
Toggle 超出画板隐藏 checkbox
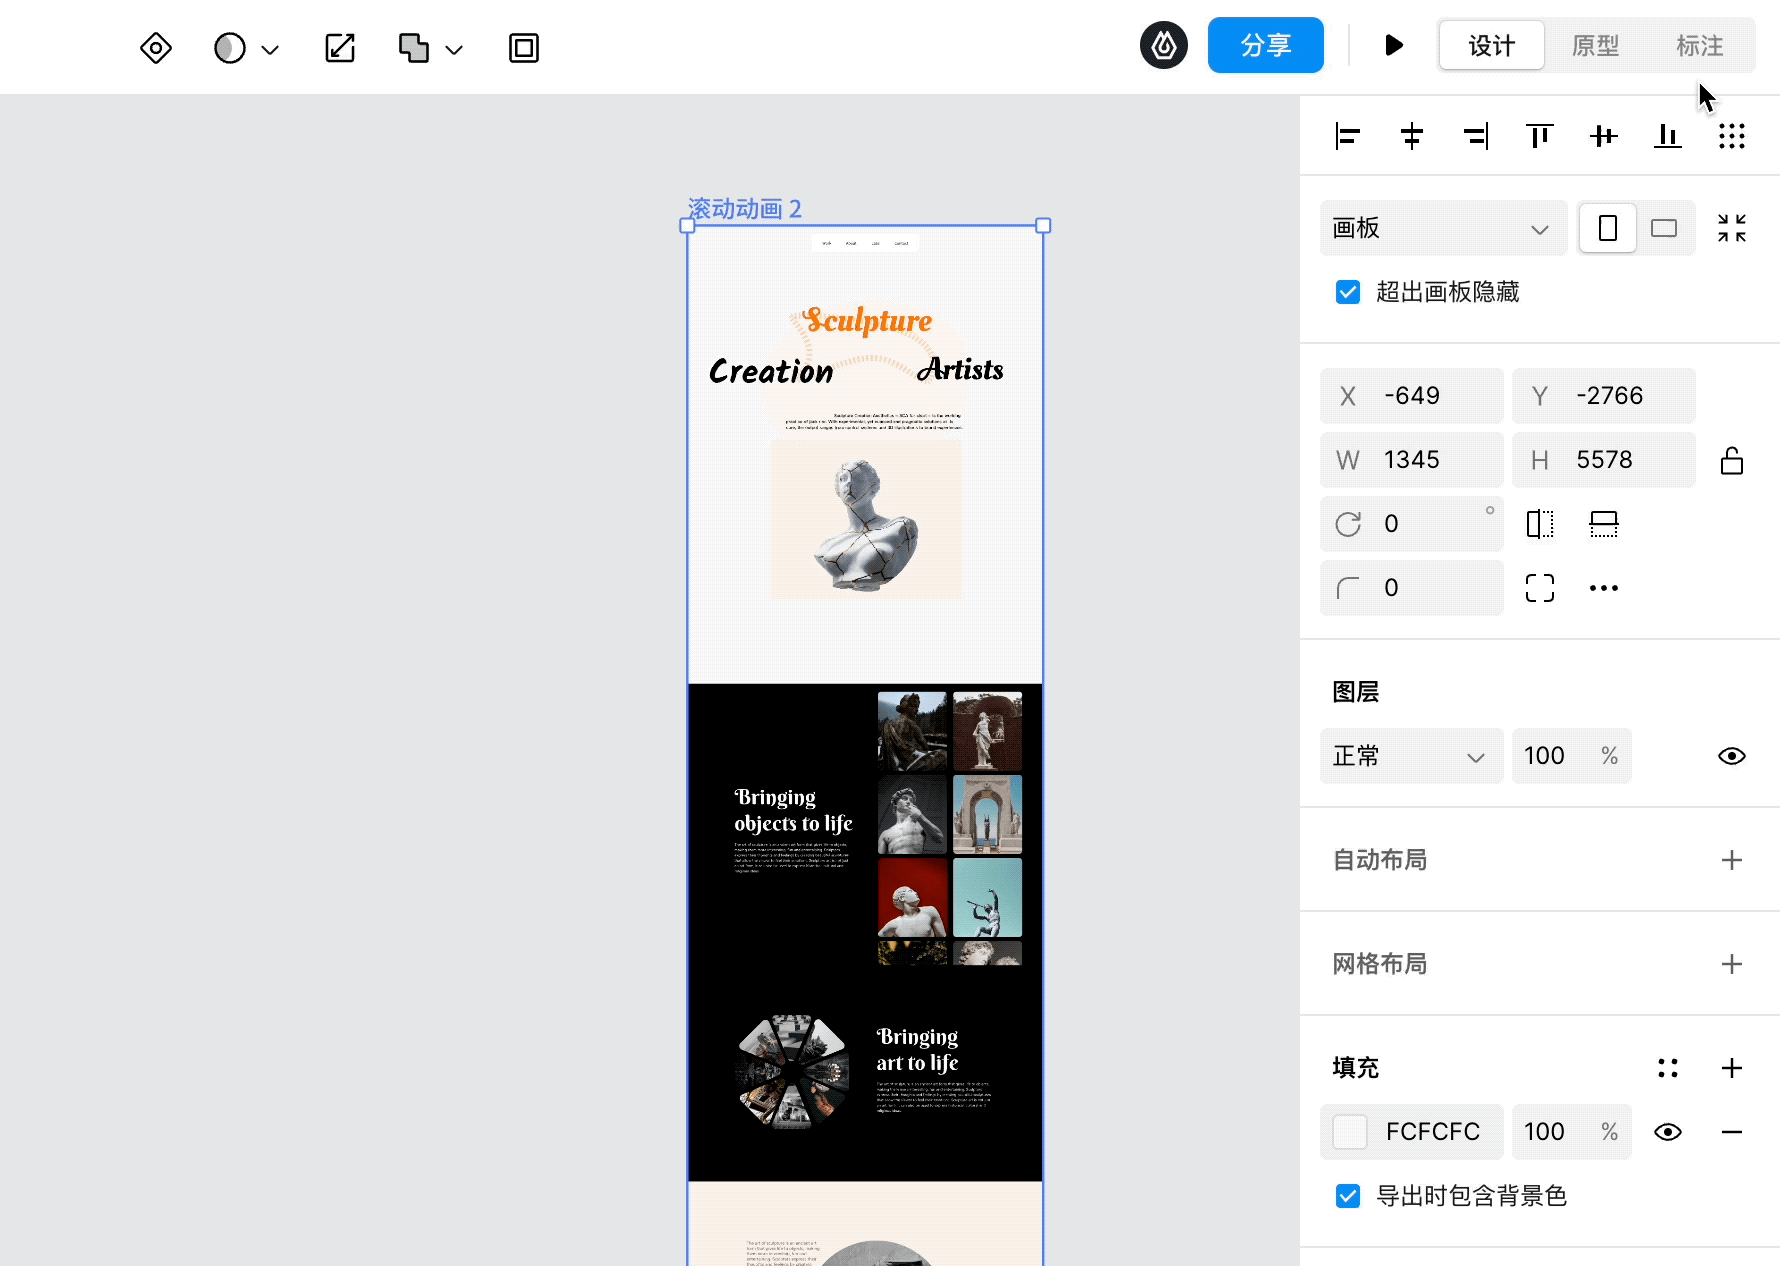tap(1348, 292)
